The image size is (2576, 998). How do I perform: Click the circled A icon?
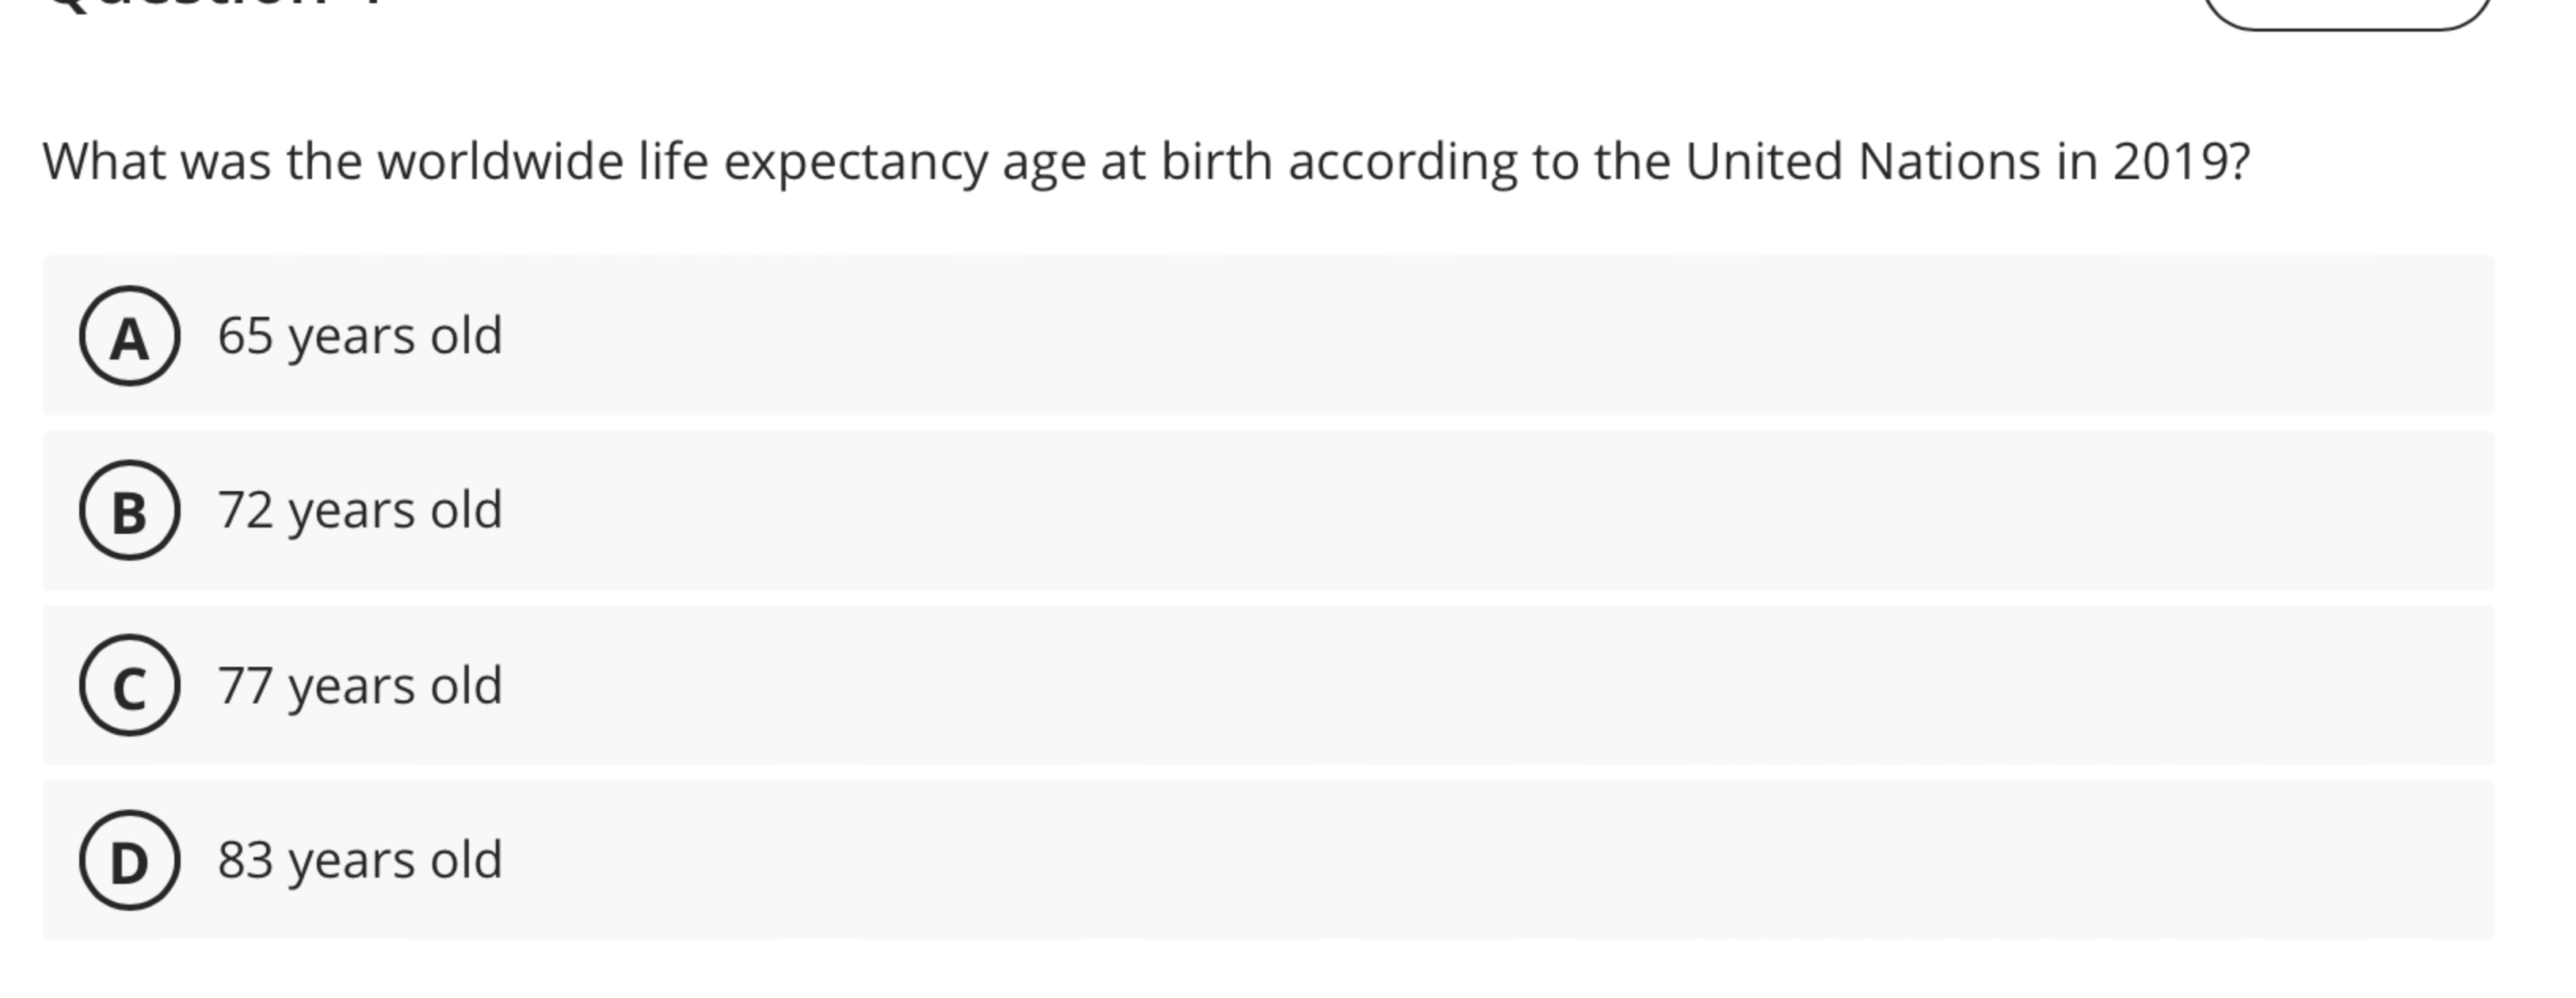coord(127,335)
